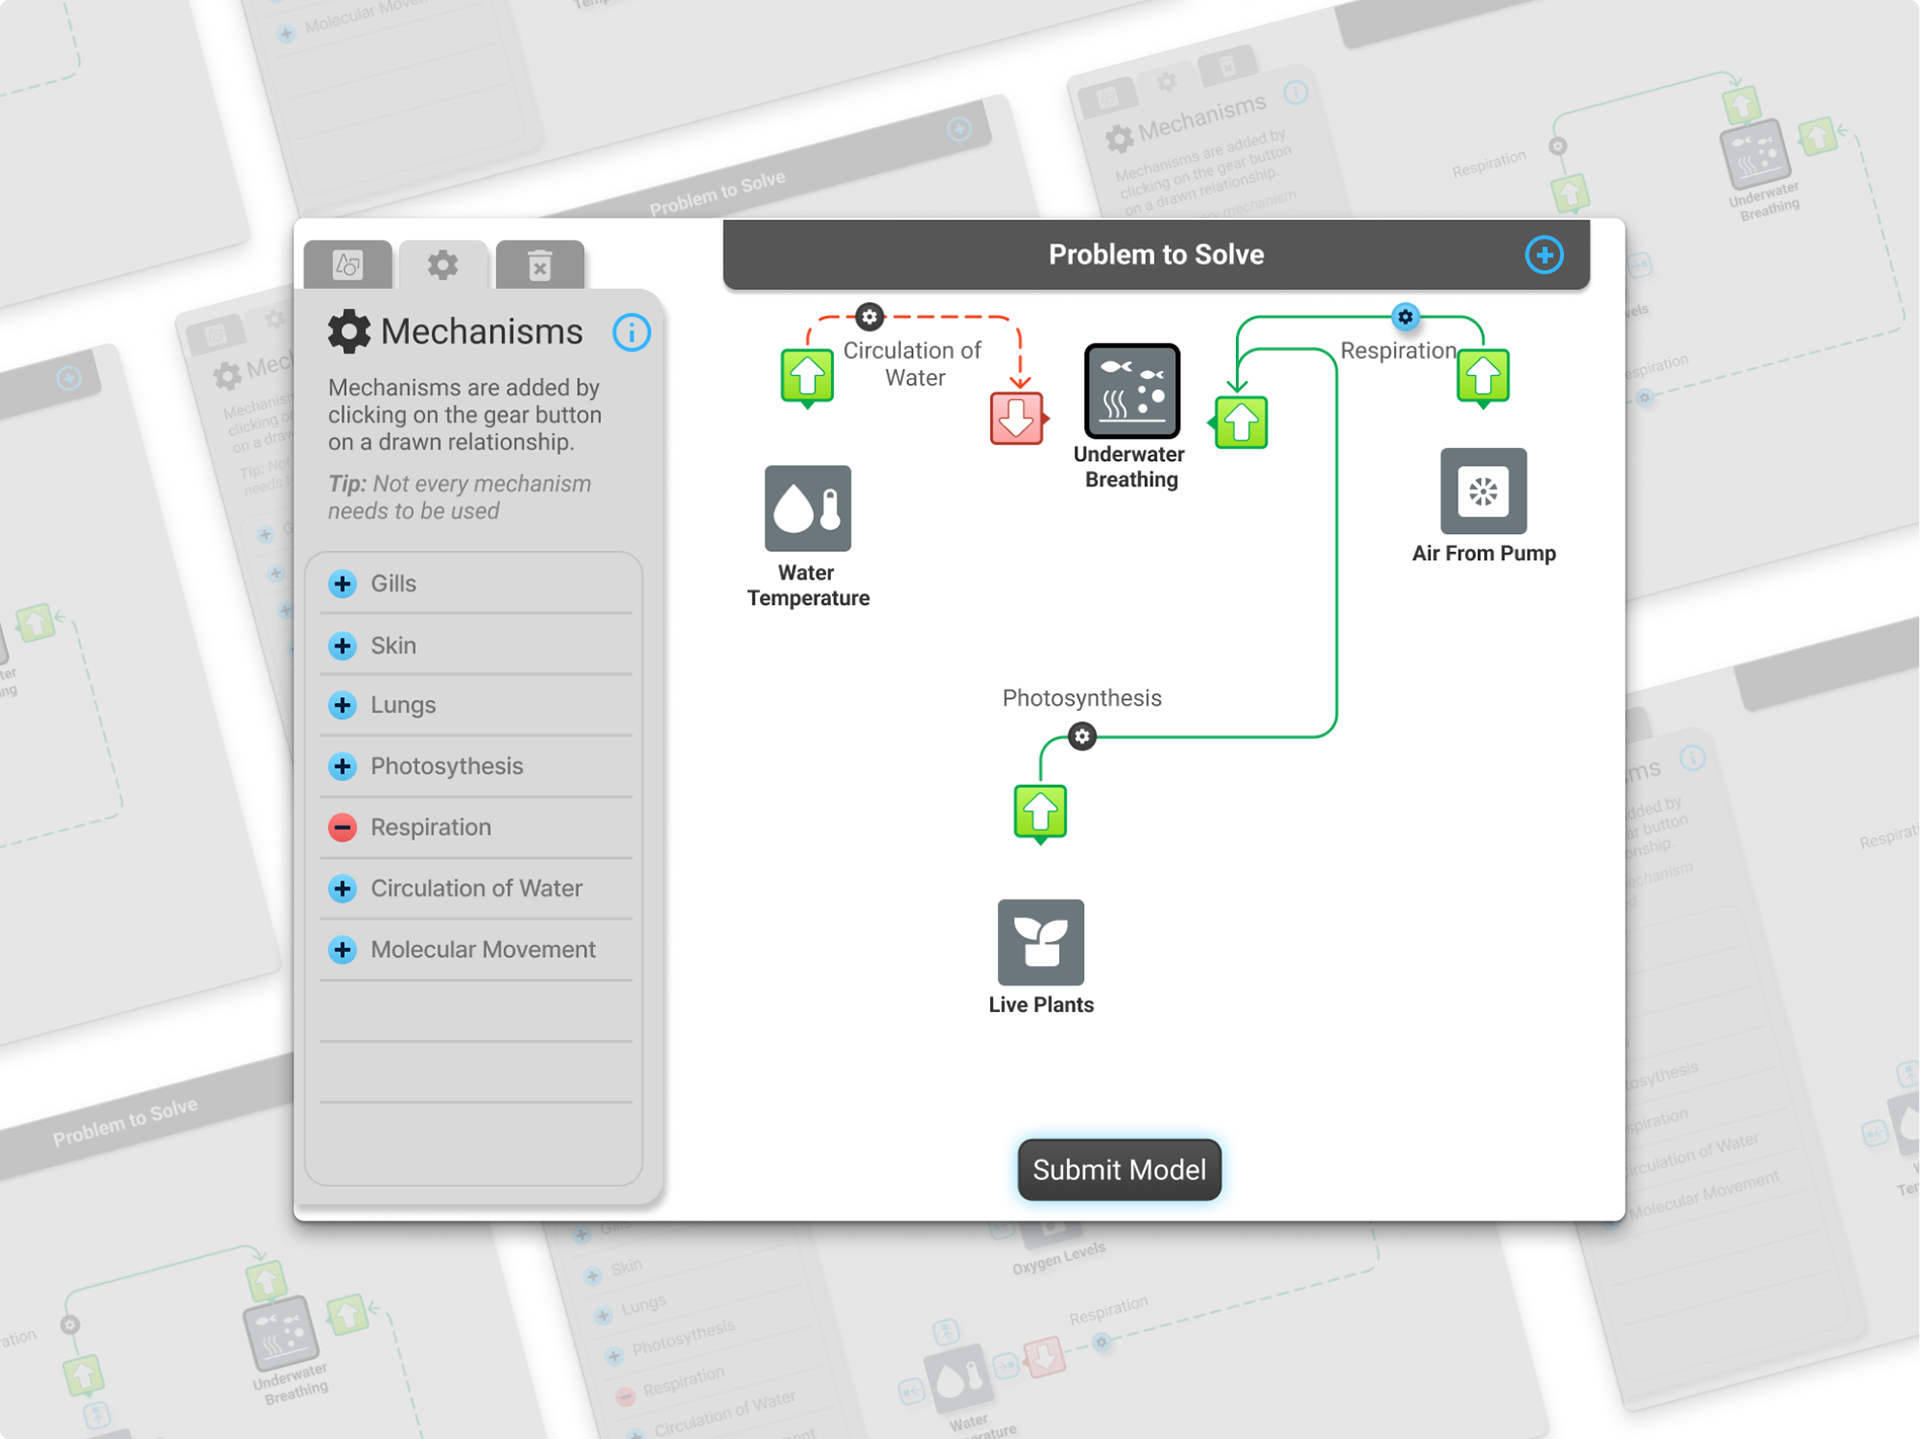Image resolution: width=1920 pixels, height=1439 pixels.
Task: Select the Live Plants component icon
Action: 1040,942
